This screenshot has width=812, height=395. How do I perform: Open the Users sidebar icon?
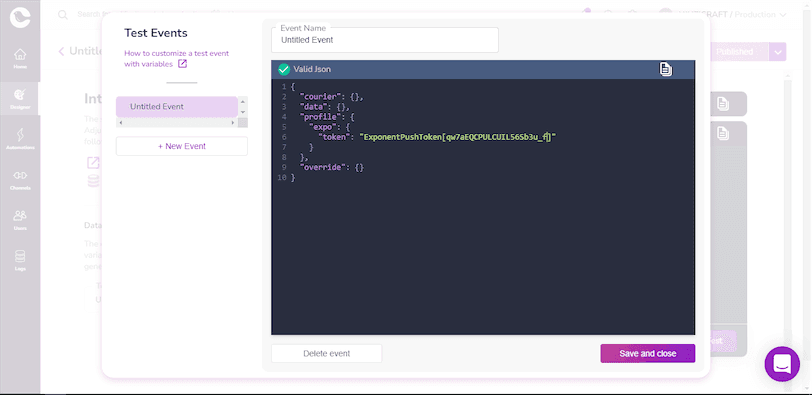click(x=20, y=220)
